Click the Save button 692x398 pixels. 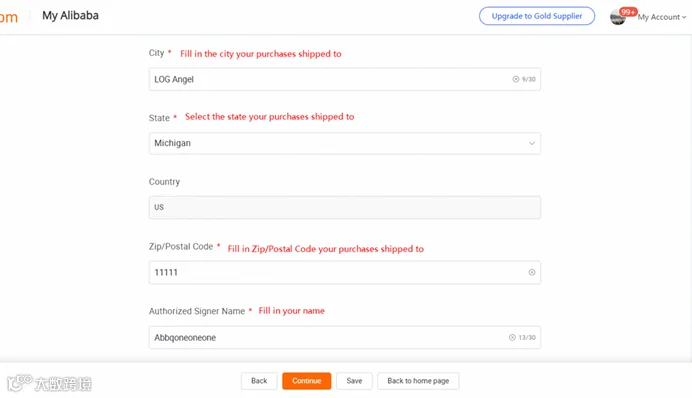click(354, 381)
